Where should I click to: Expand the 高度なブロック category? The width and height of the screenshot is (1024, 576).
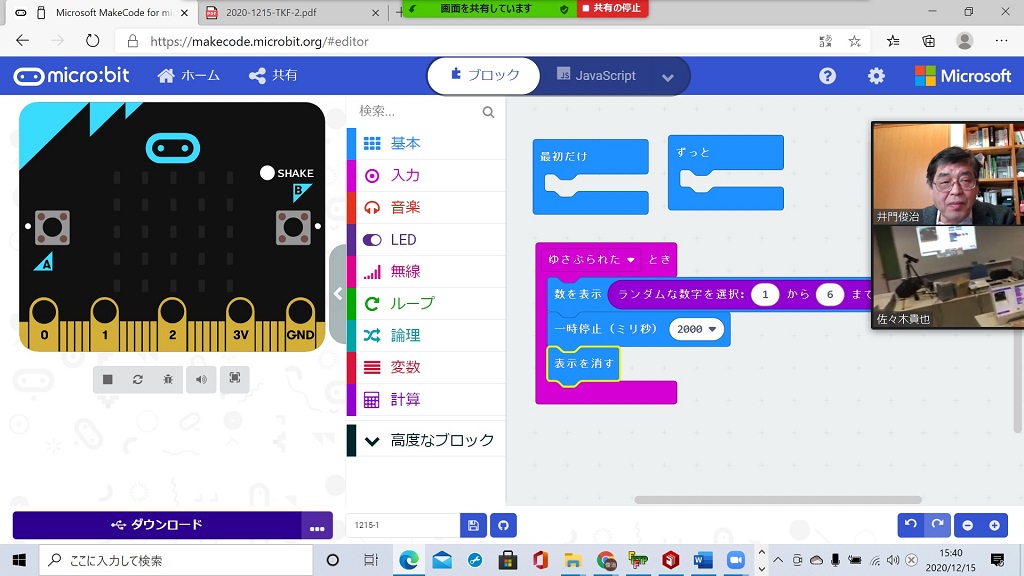430,440
